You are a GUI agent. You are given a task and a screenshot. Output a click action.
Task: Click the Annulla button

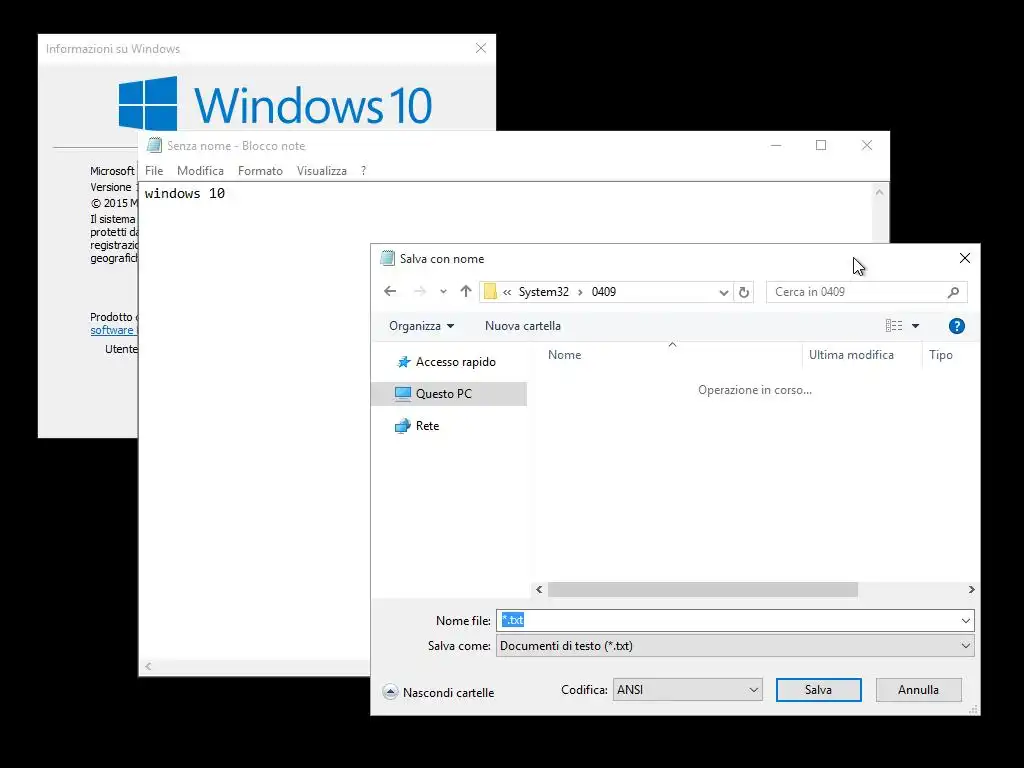tap(918, 690)
